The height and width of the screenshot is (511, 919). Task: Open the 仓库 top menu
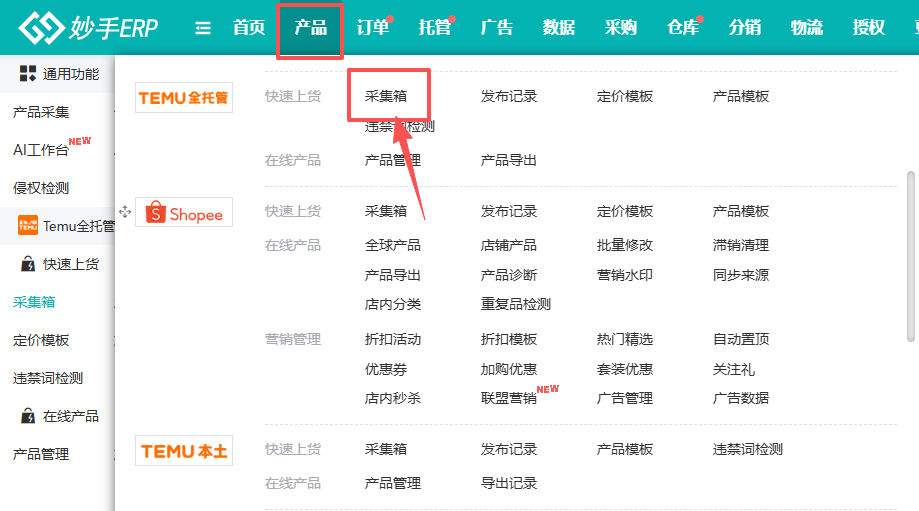(683, 28)
